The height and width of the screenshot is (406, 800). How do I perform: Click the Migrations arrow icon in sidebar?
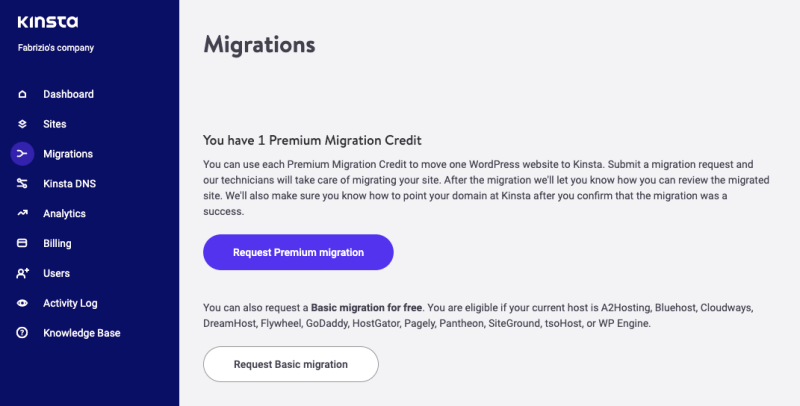pyautogui.click(x=22, y=154)
